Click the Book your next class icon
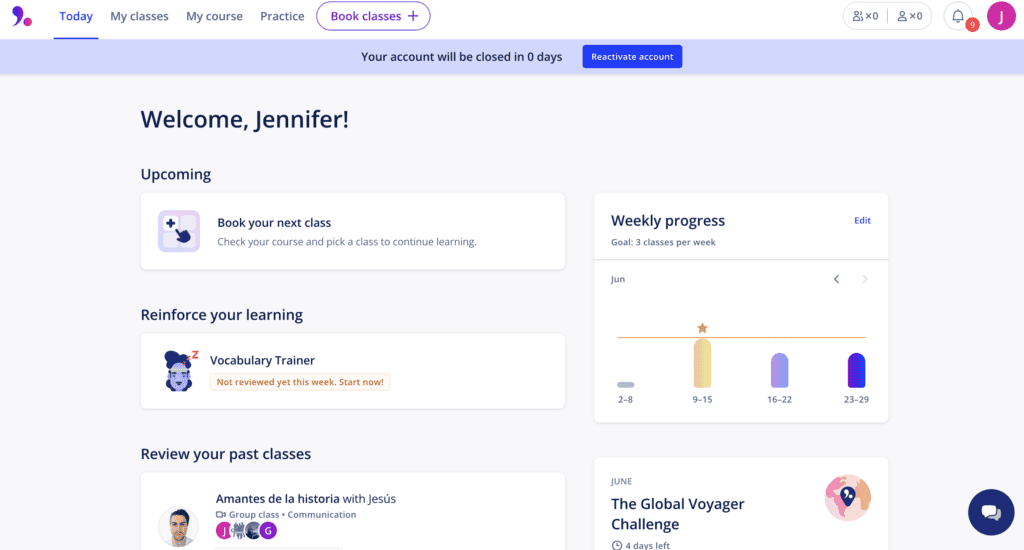The height and width of the screenshot is (550, 1024). coord(179,231)
